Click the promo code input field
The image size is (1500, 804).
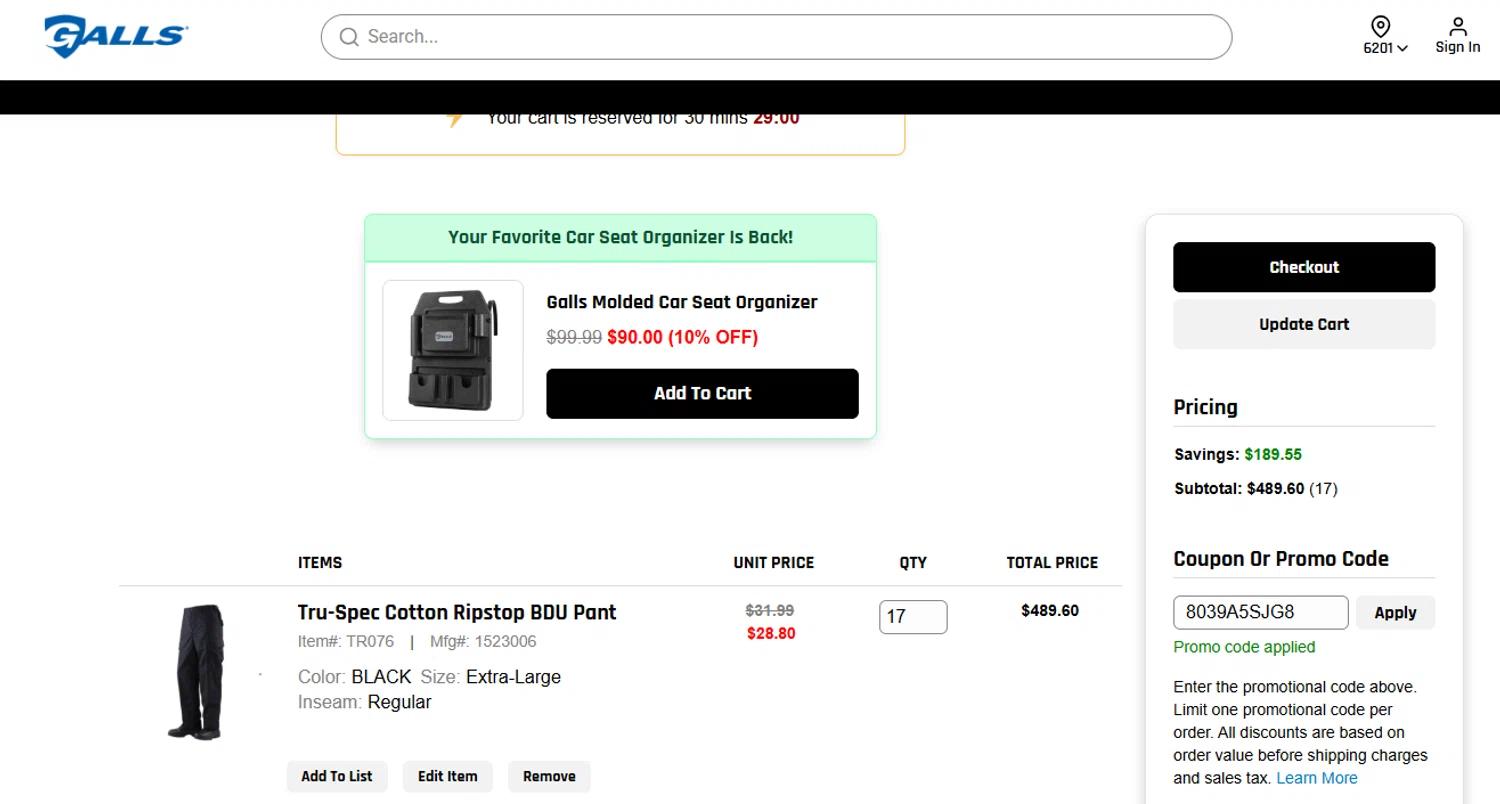point(1260,612)
